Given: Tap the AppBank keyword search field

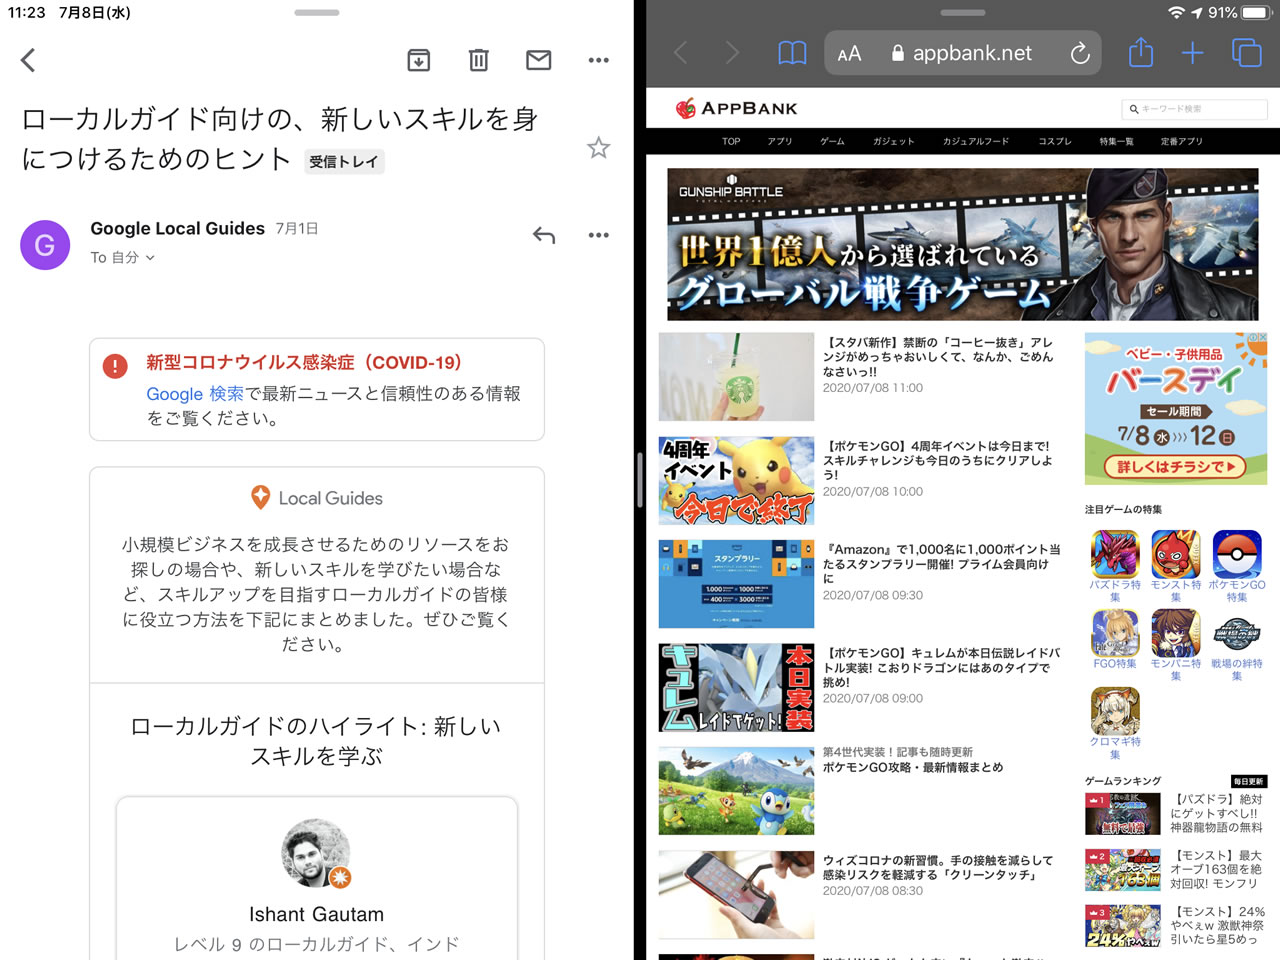Looking at the screenshot, I should (x=1195, y=109).
